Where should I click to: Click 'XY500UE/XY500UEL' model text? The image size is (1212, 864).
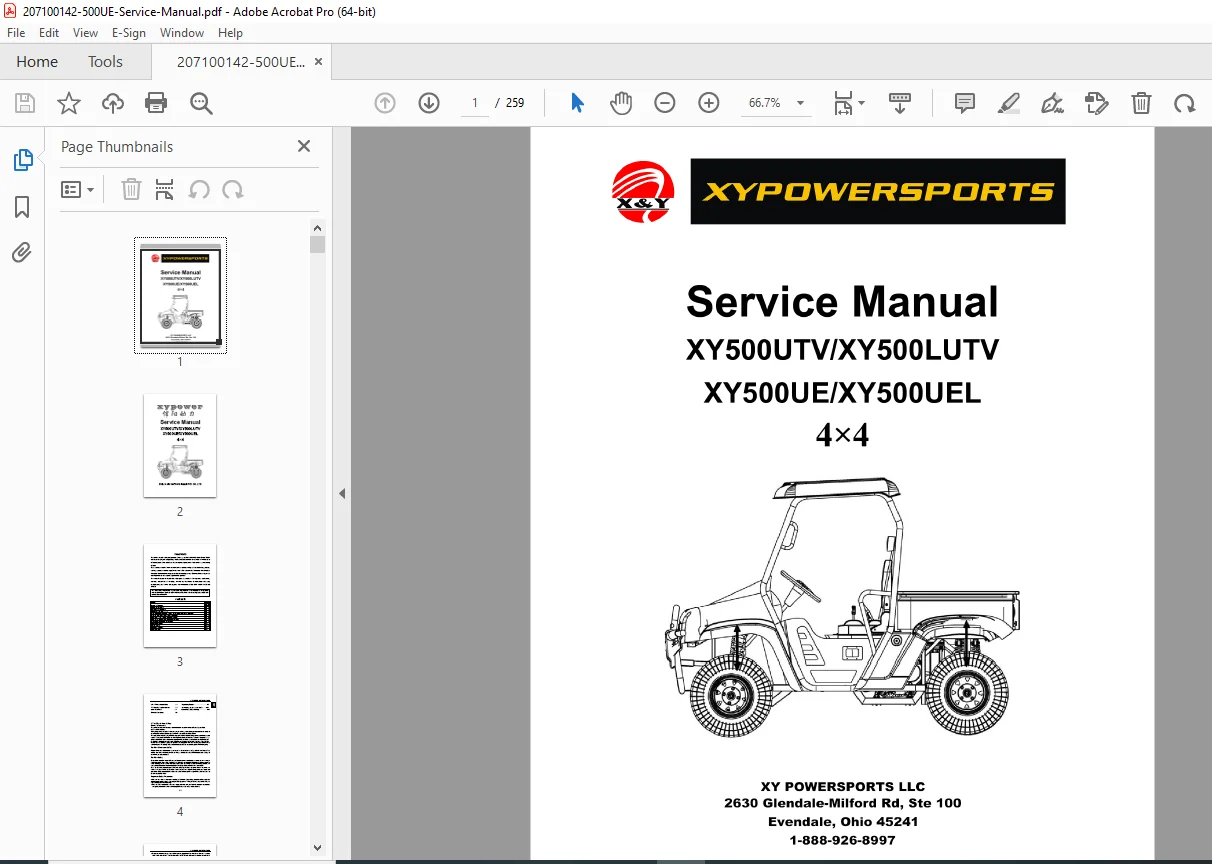pos(842,393)
